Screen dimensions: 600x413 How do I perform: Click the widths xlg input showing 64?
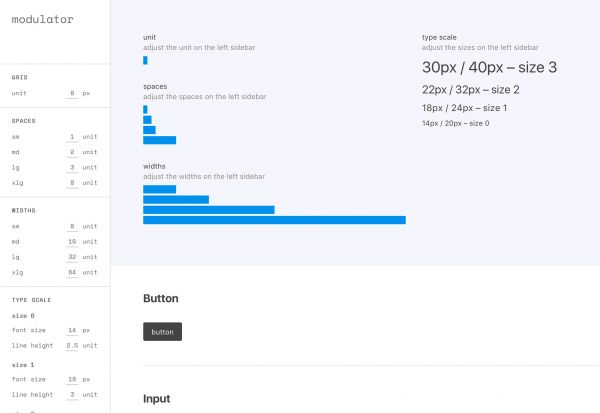(x=72, y=273)
